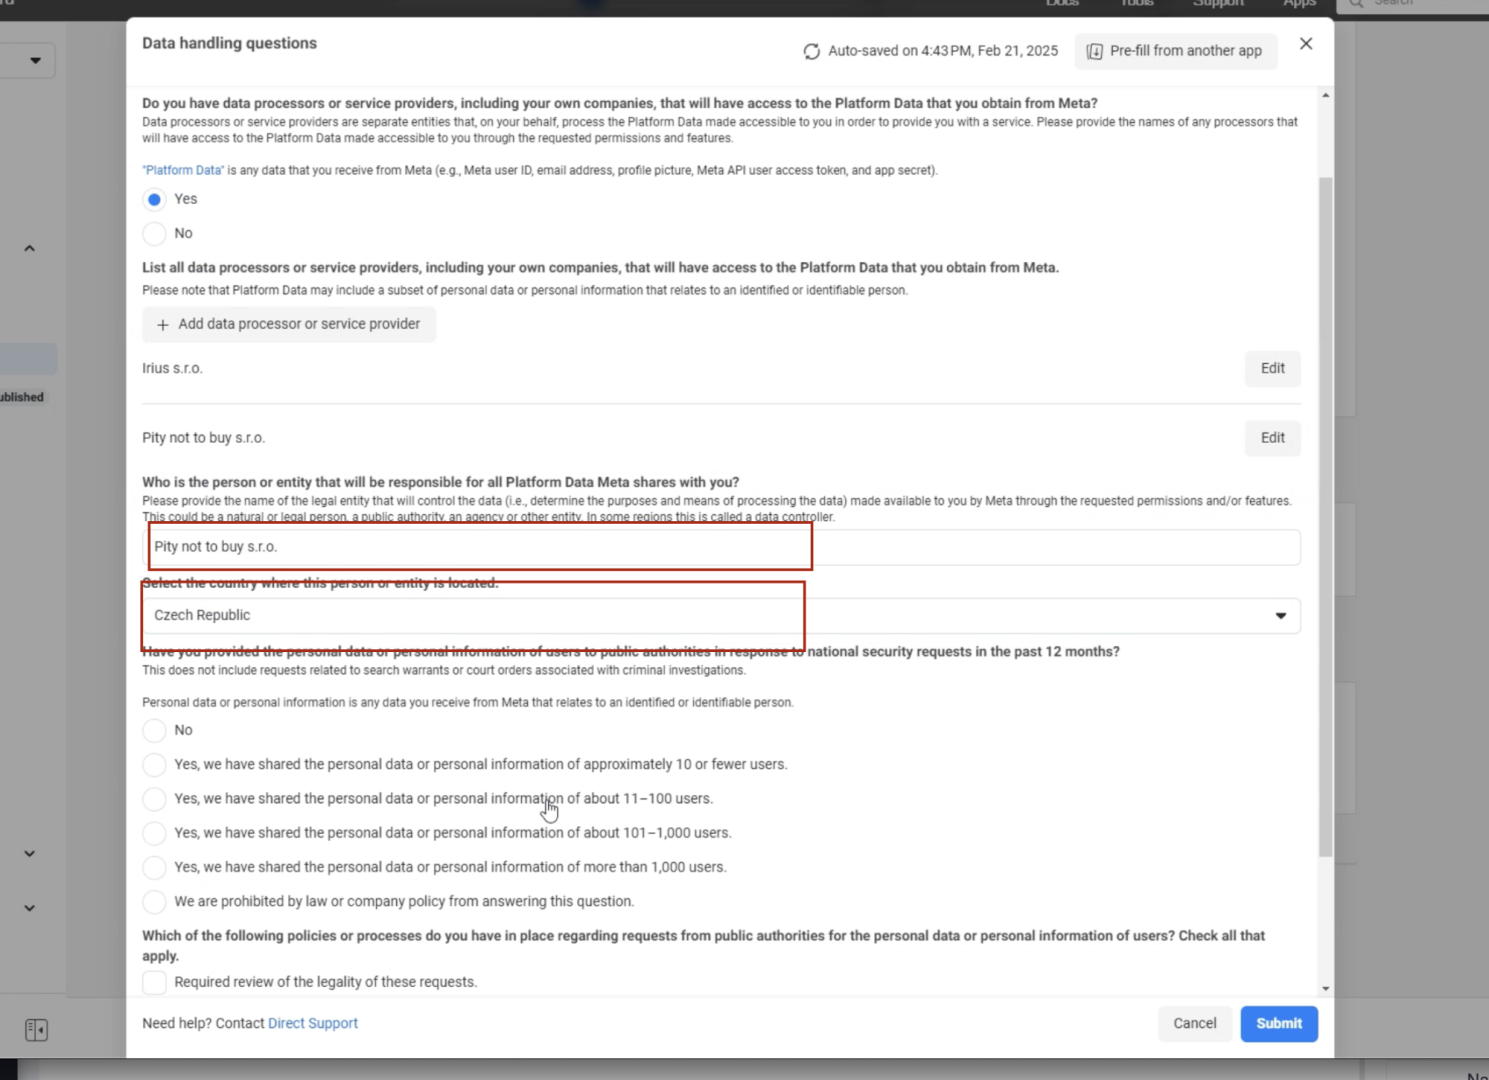Select more than 1,000 users option
Image resolution: width=1489 pixels, height=1080 pixels.
click(154, 867)
